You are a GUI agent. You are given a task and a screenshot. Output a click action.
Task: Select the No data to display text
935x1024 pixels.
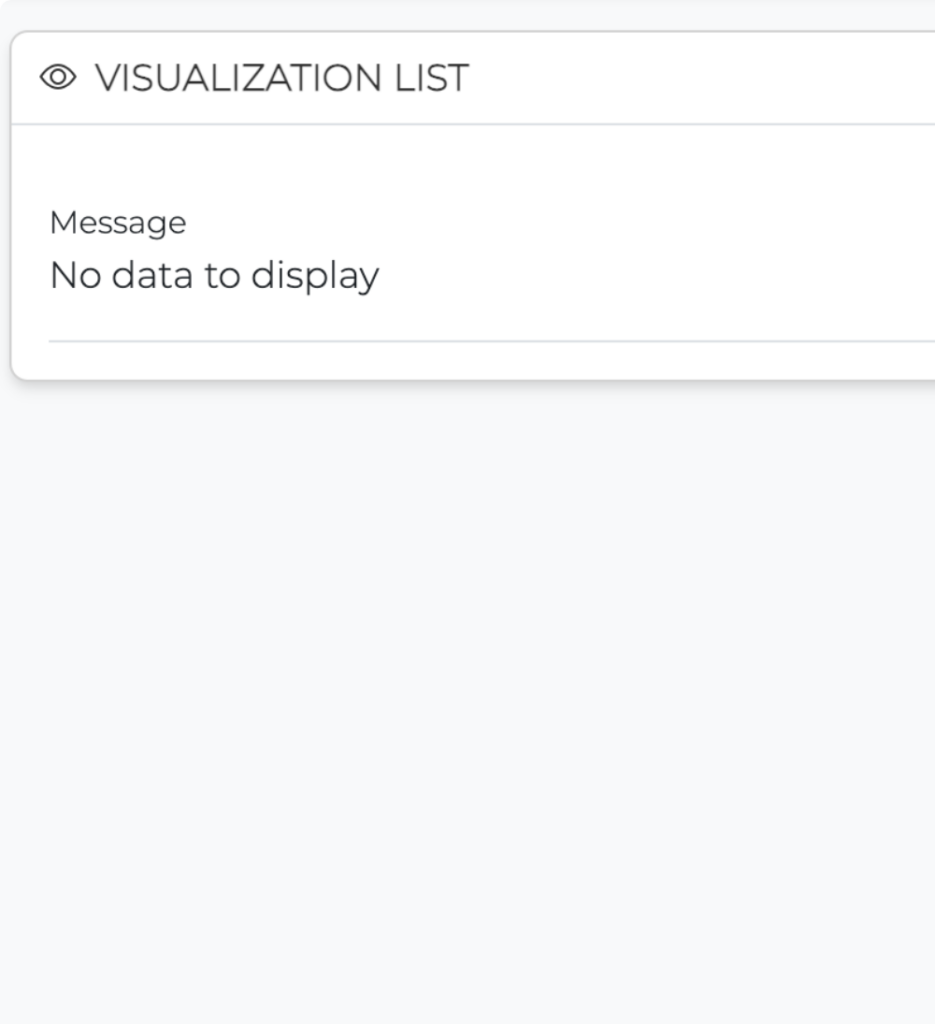tap(214, 275)
